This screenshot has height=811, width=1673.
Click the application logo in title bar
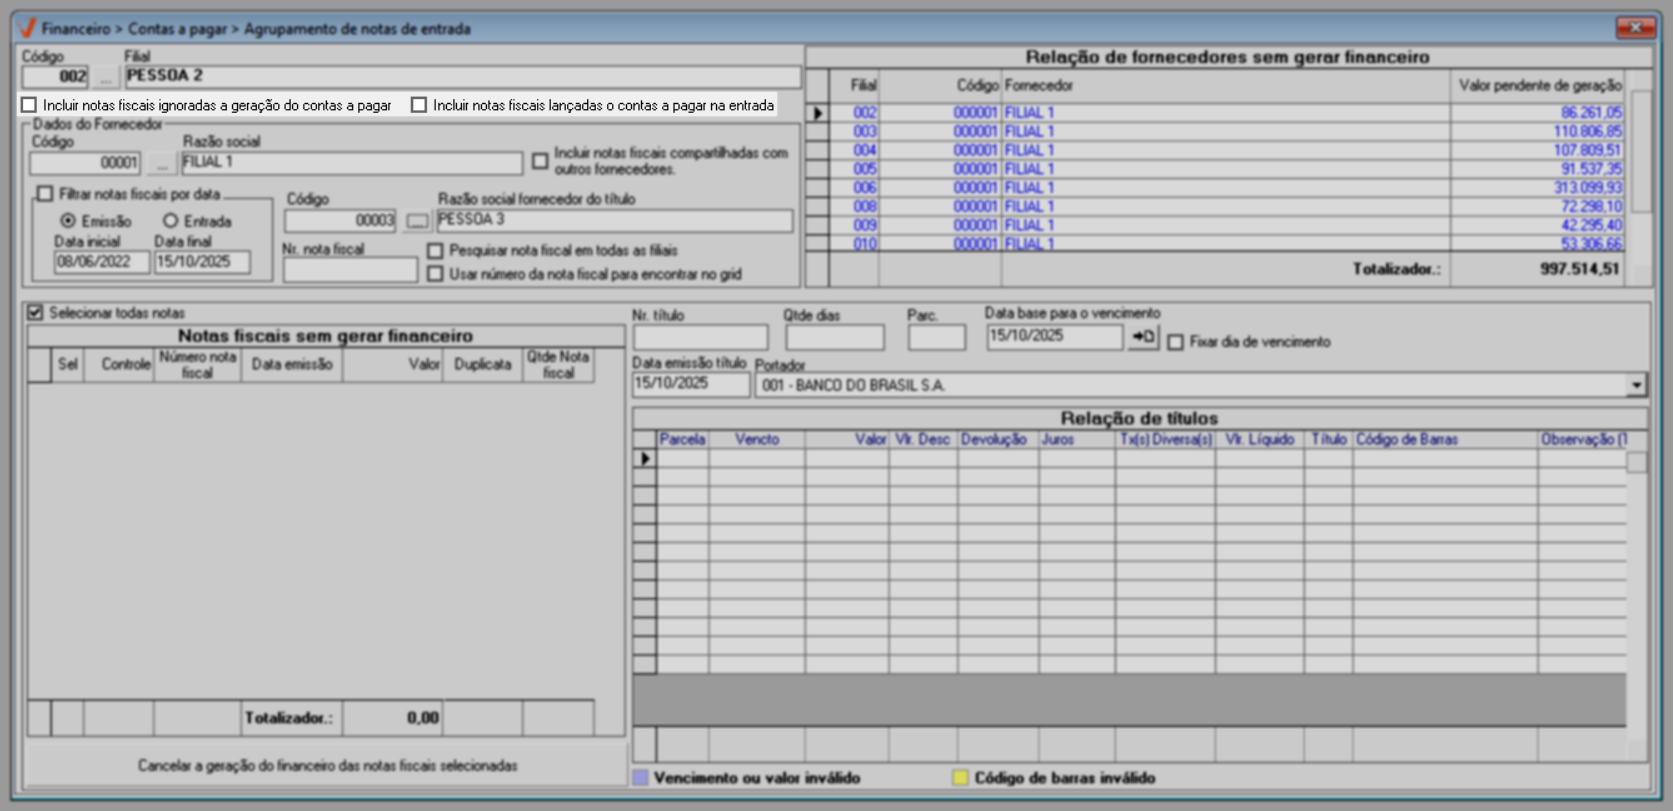(27, 28)
